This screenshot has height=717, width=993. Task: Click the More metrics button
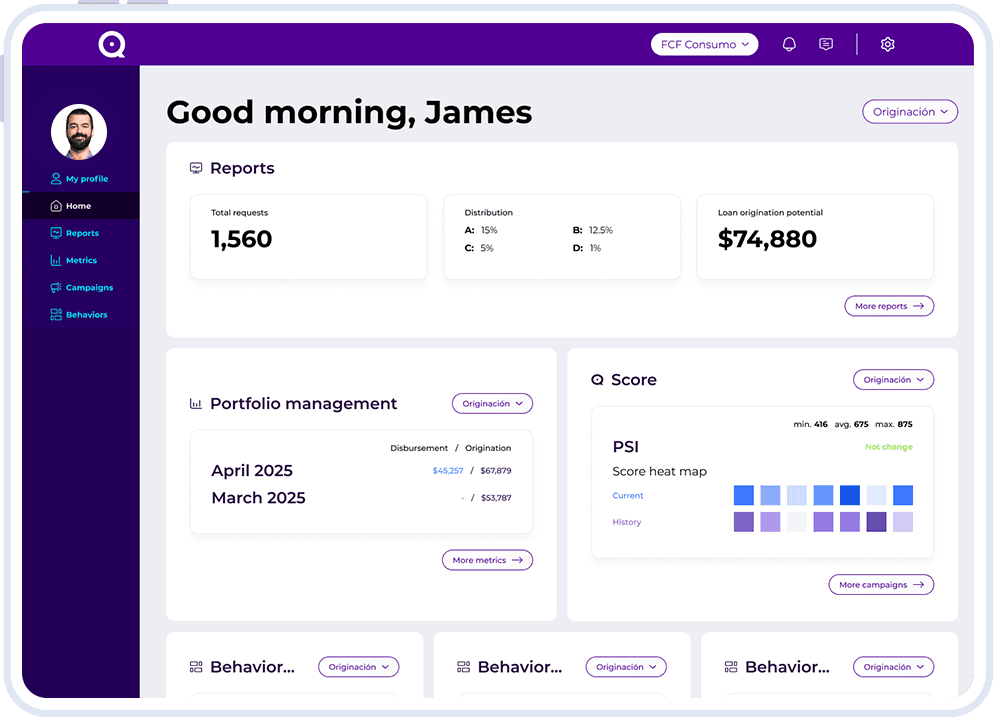[487, 560]
